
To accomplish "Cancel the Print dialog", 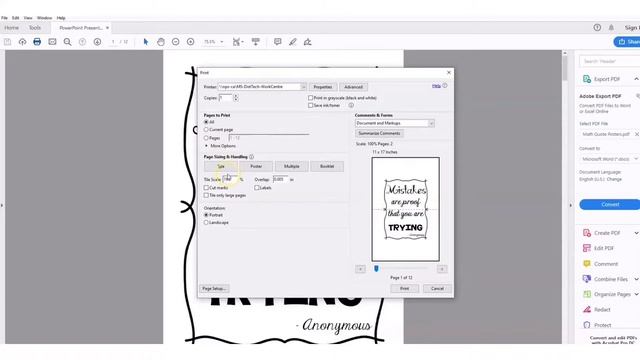I will (x=437, y=289).
